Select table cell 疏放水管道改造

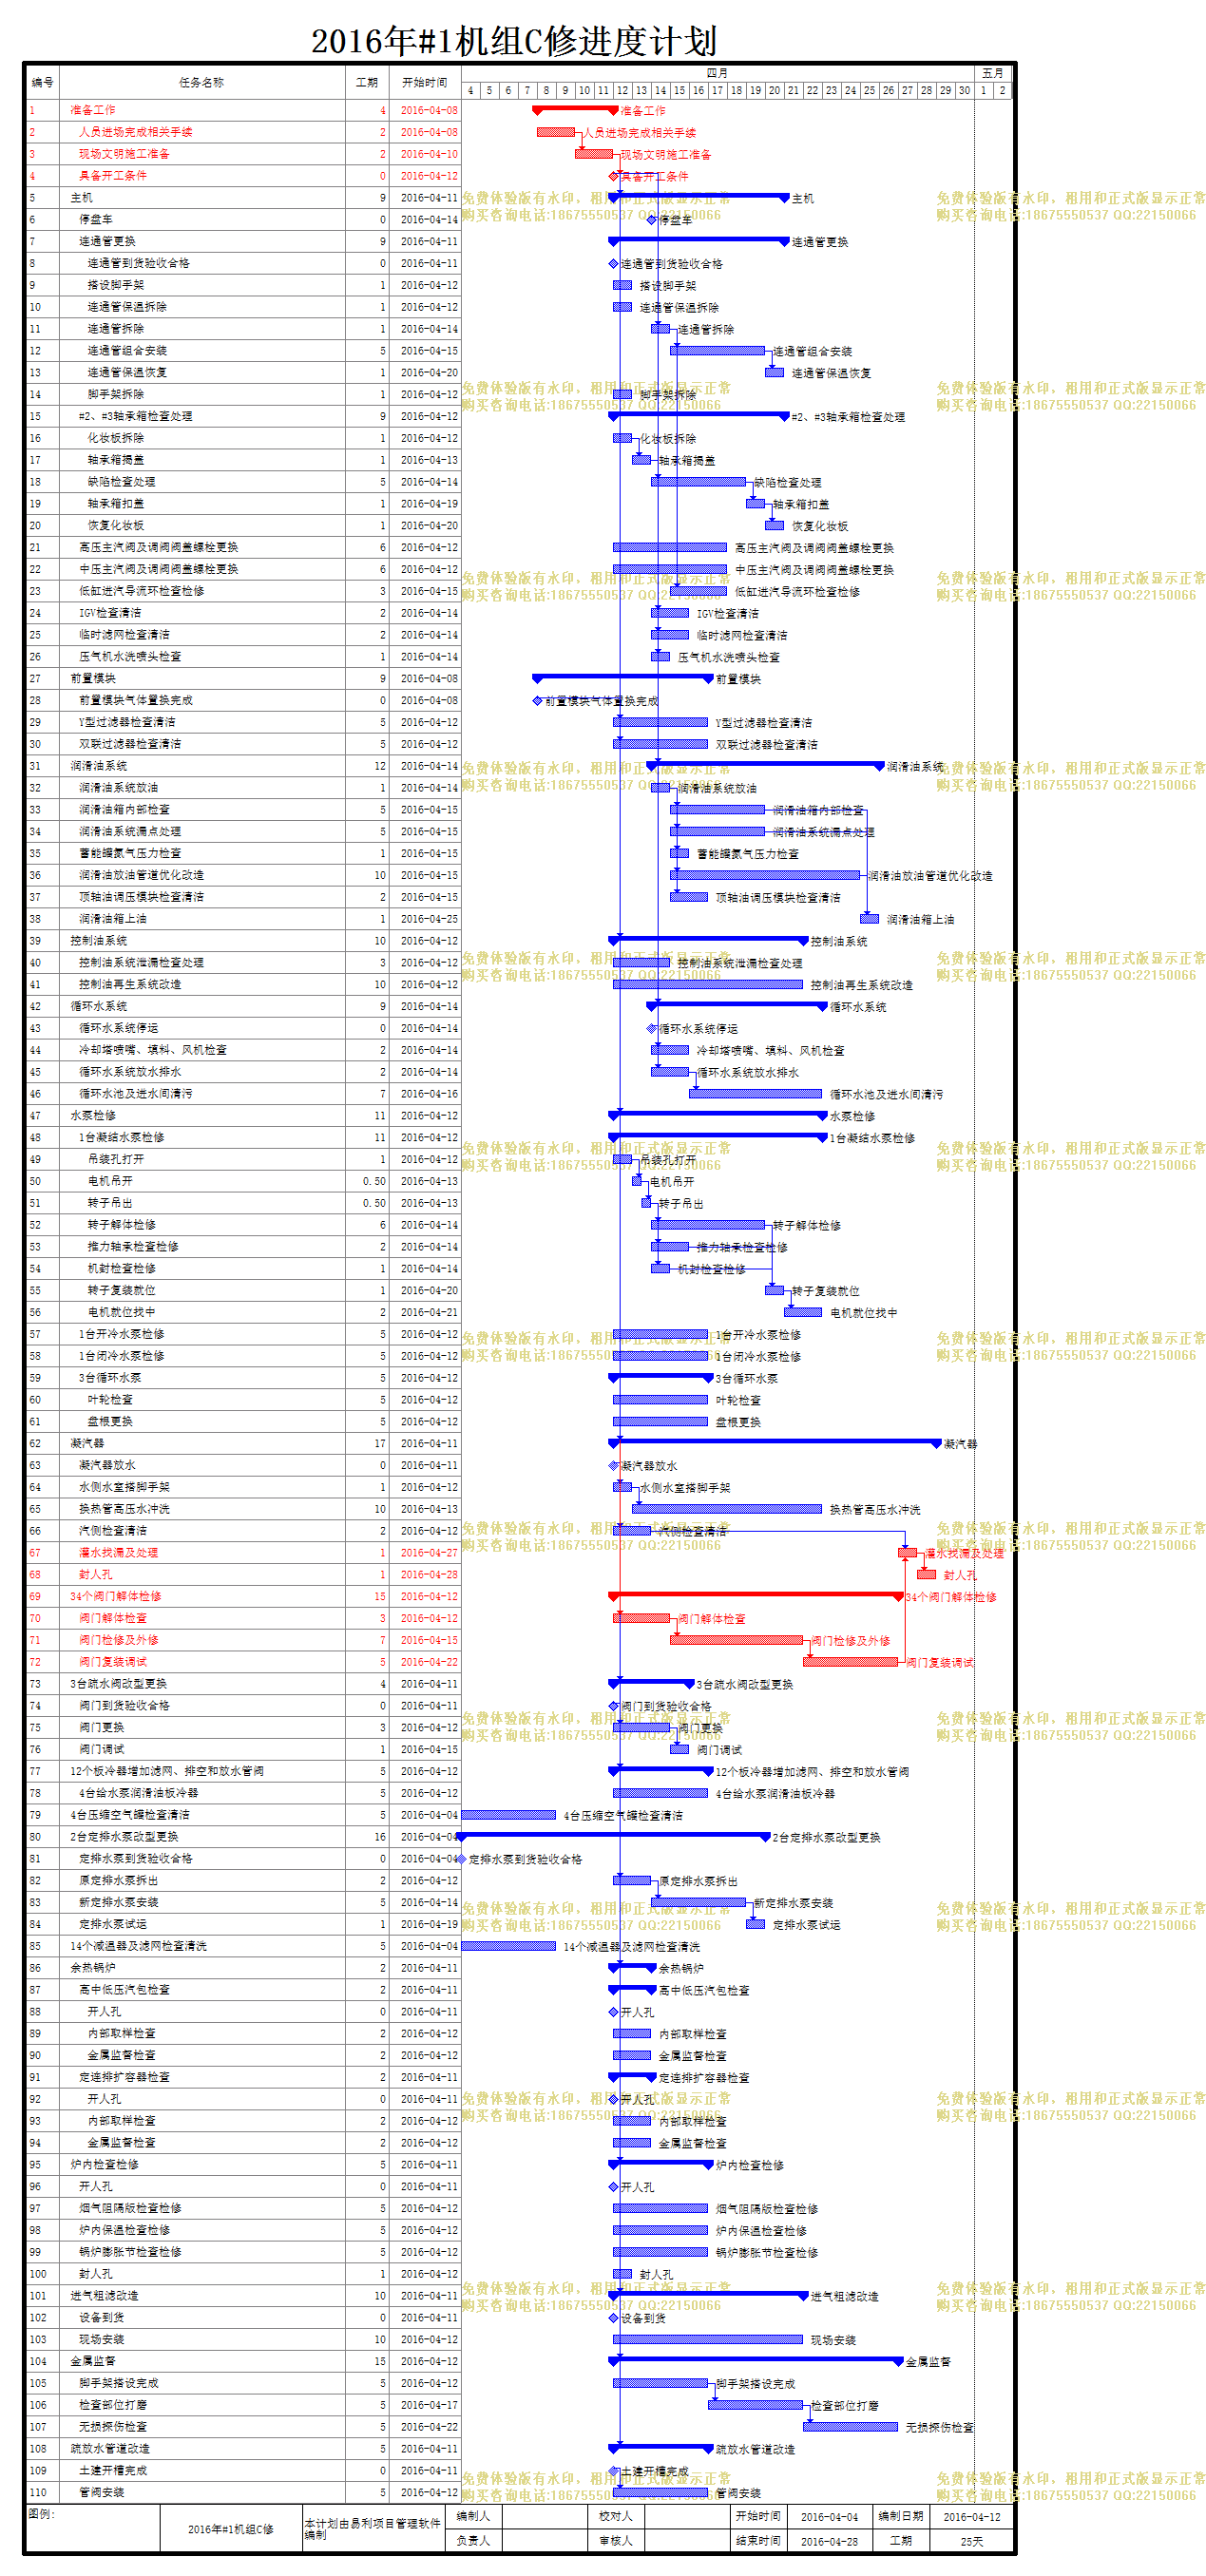pos(109,2449)
